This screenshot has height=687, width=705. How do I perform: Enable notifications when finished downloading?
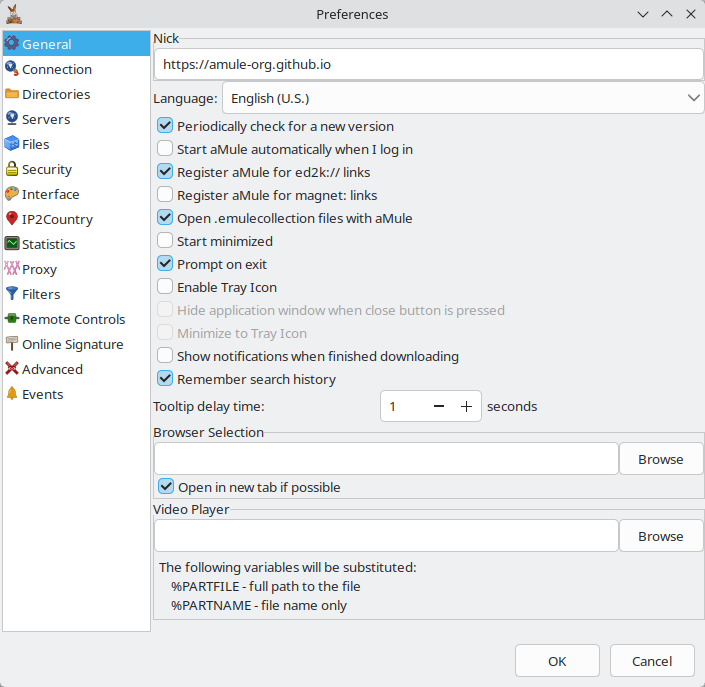pos(165,355)
